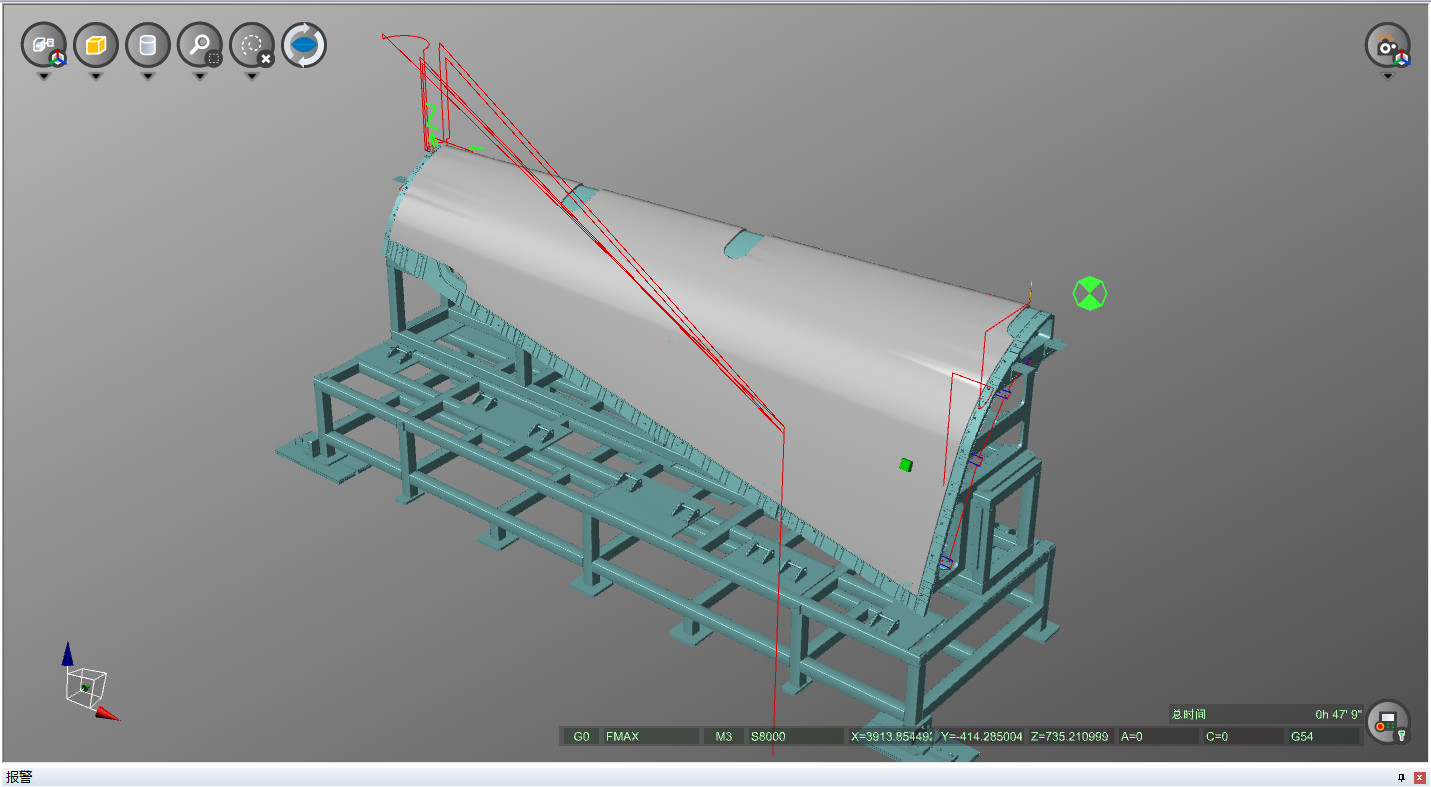
Task: Click the clear selection dashed-circle icon
Action: click(x=252, y=45)
